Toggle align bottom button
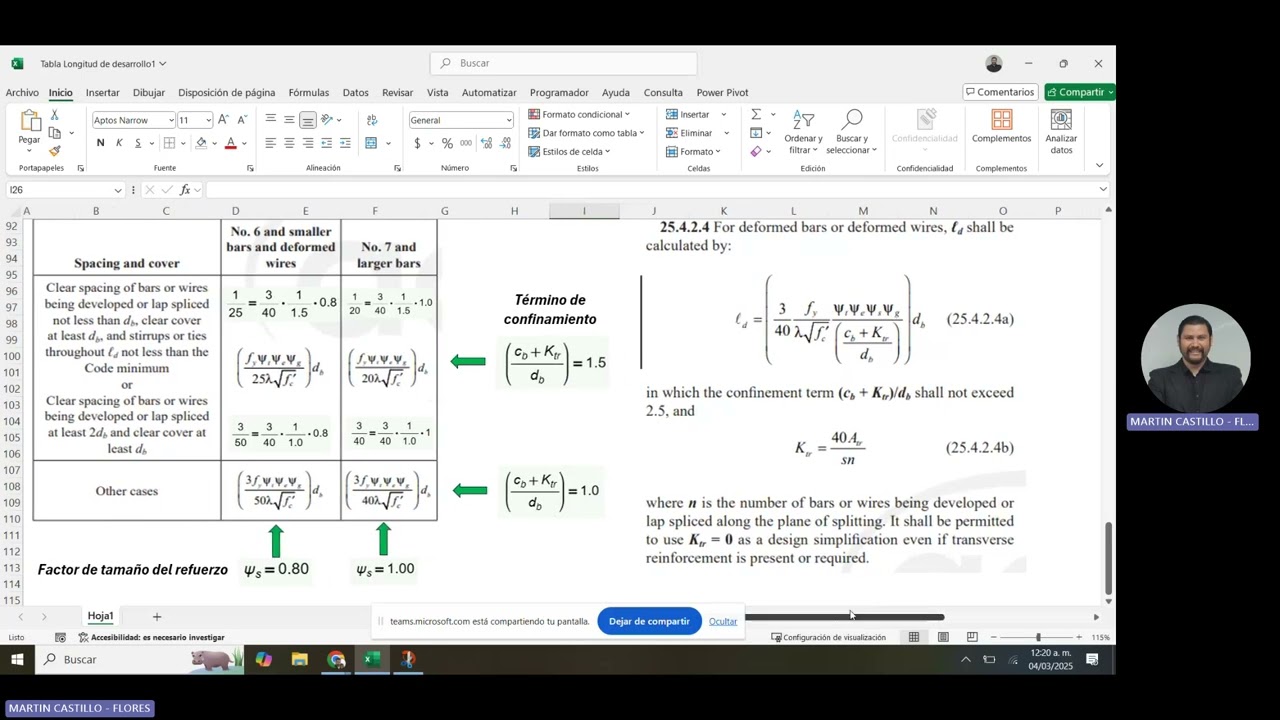Screen dimensions: 1280x720 308,120
